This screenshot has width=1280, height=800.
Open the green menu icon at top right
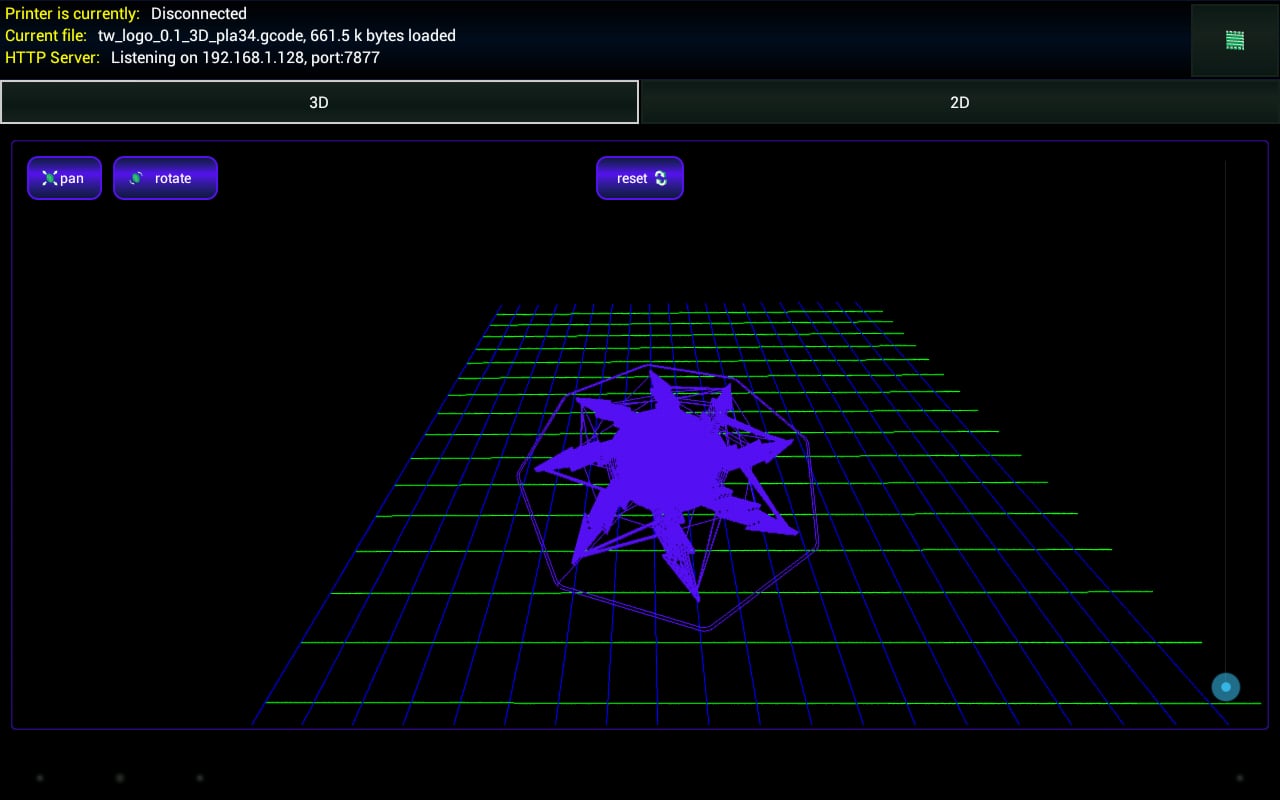(1235, 40)
